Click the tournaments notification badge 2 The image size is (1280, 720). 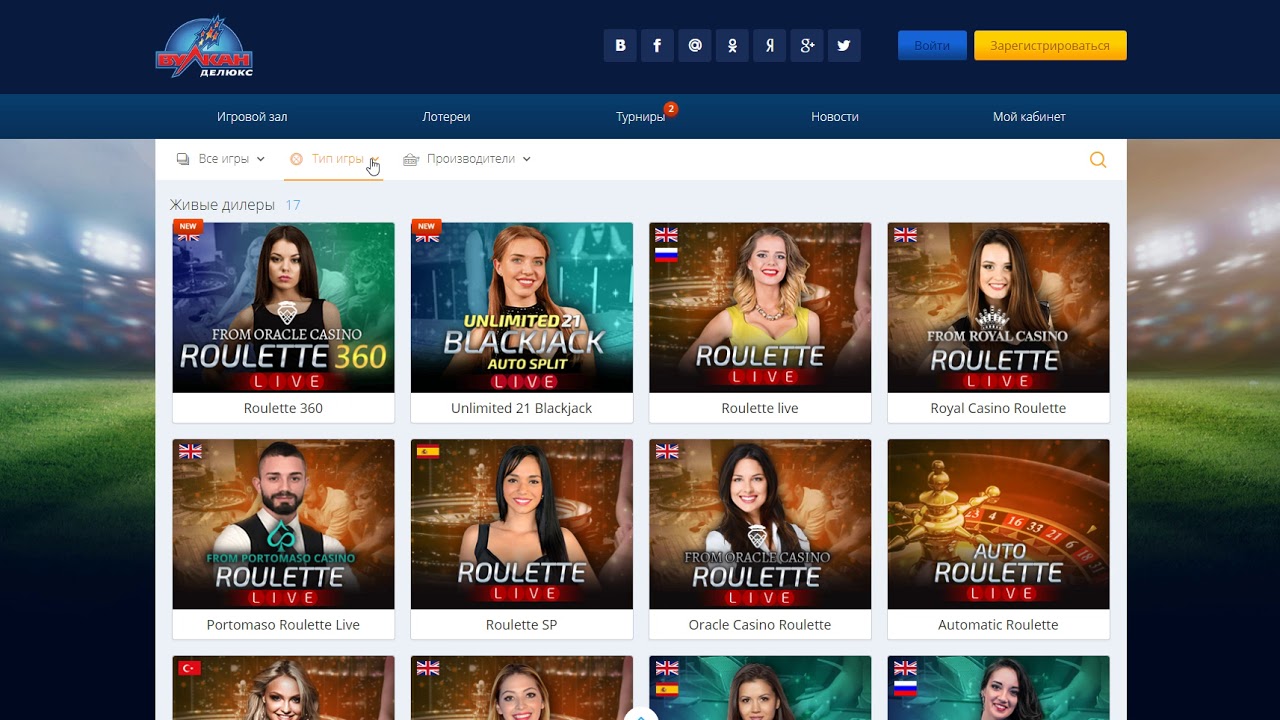coord(671,108)
